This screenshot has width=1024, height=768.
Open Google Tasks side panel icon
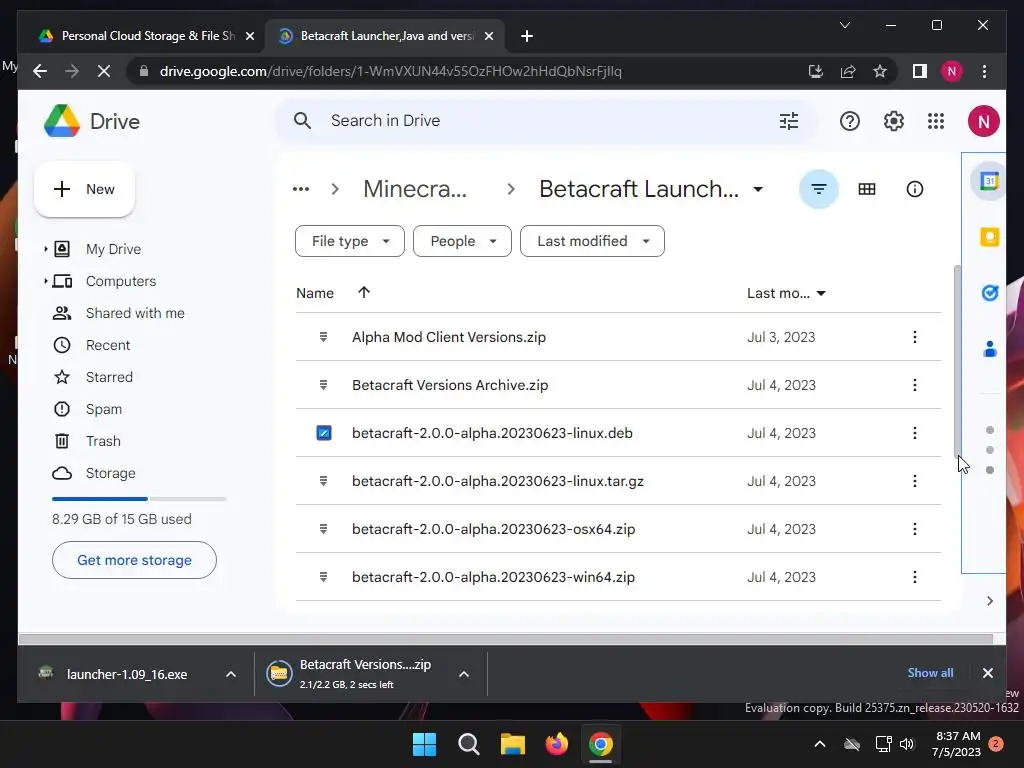tap(989, 293)
